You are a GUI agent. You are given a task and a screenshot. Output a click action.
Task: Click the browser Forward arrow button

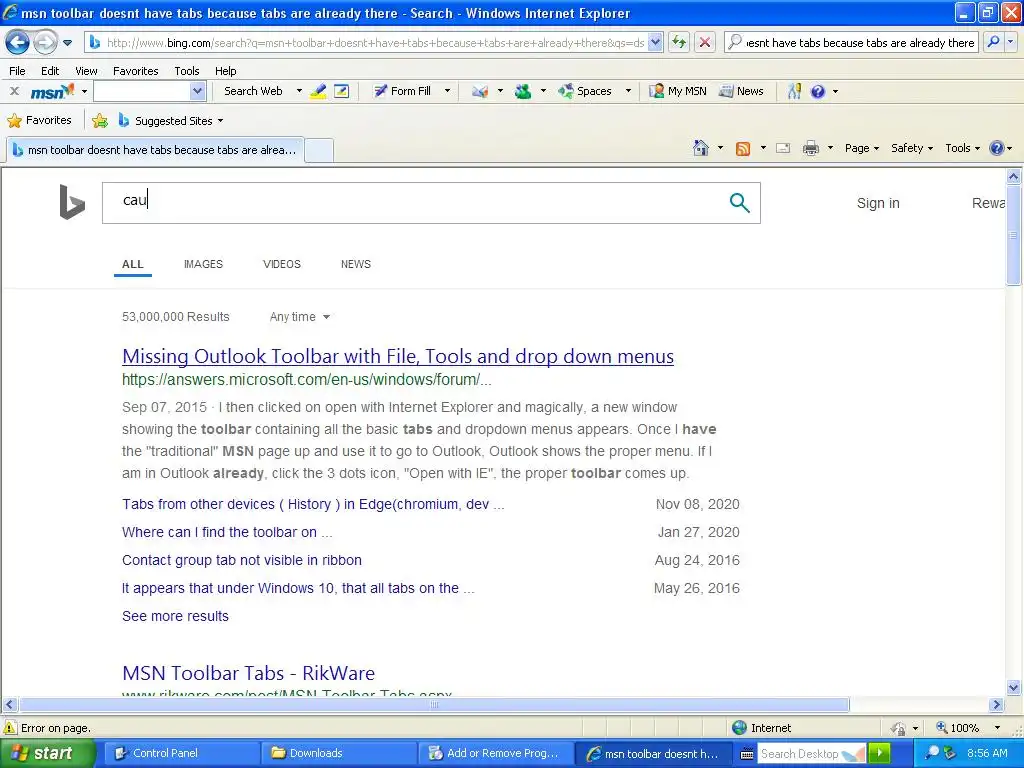[x=45, y=43]
